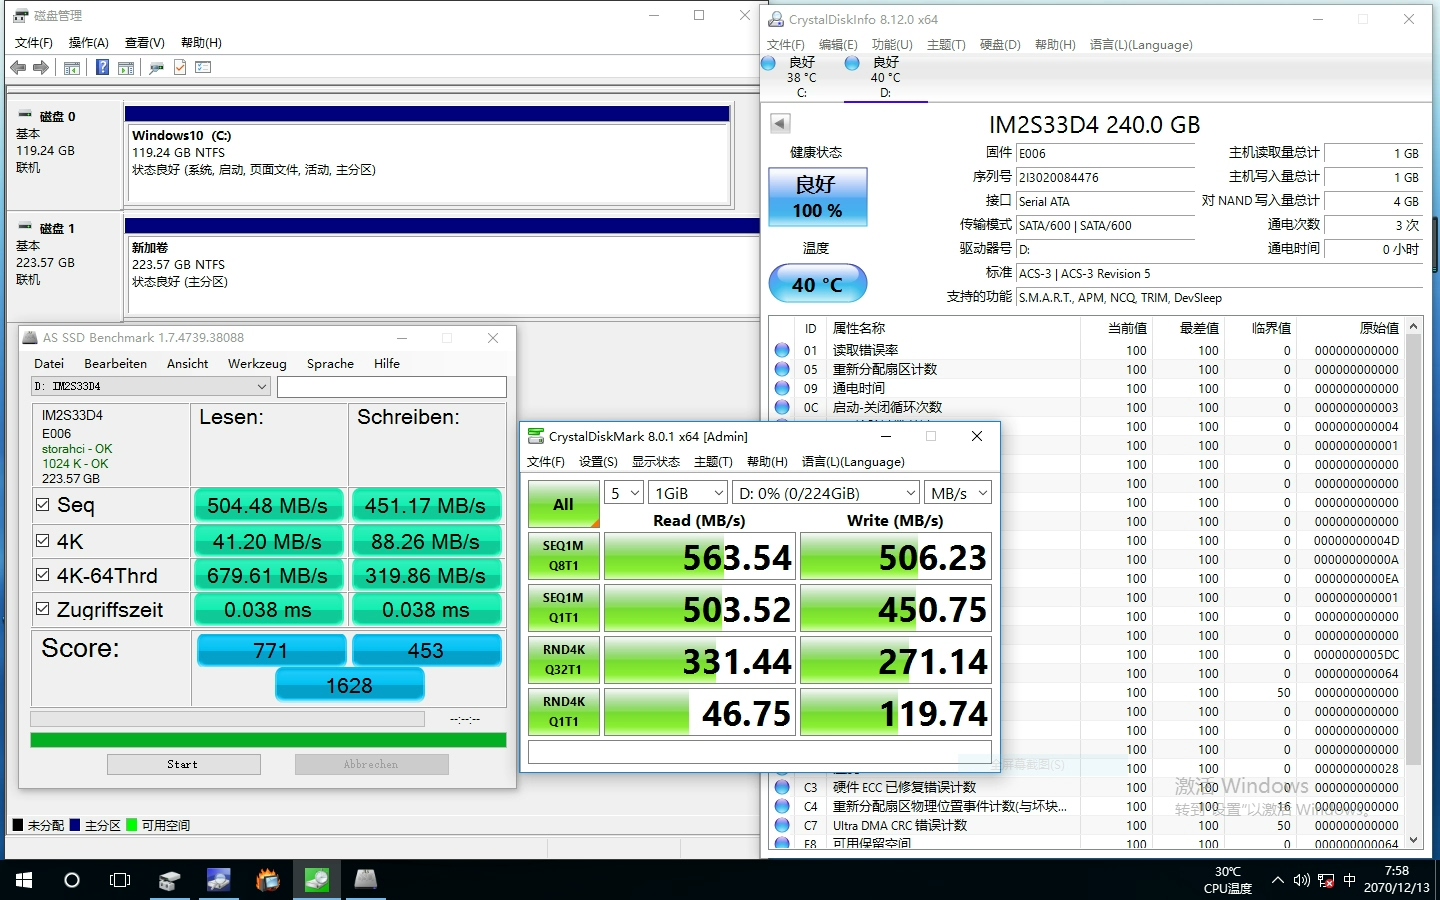Run the SEQ1M Q1T1 test
The height and width of the screenshot is (900, 1440).
(x=563, y=608)
